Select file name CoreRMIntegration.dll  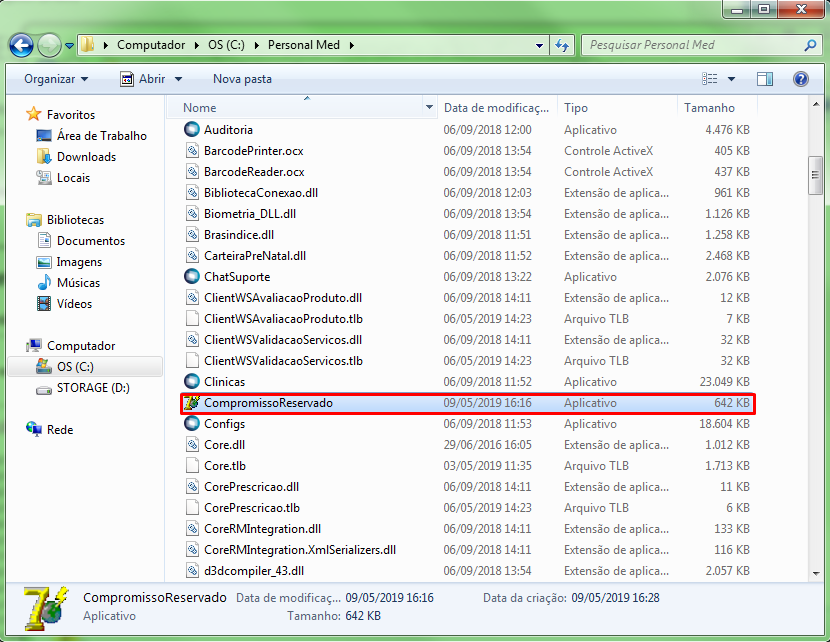[263, 529]
